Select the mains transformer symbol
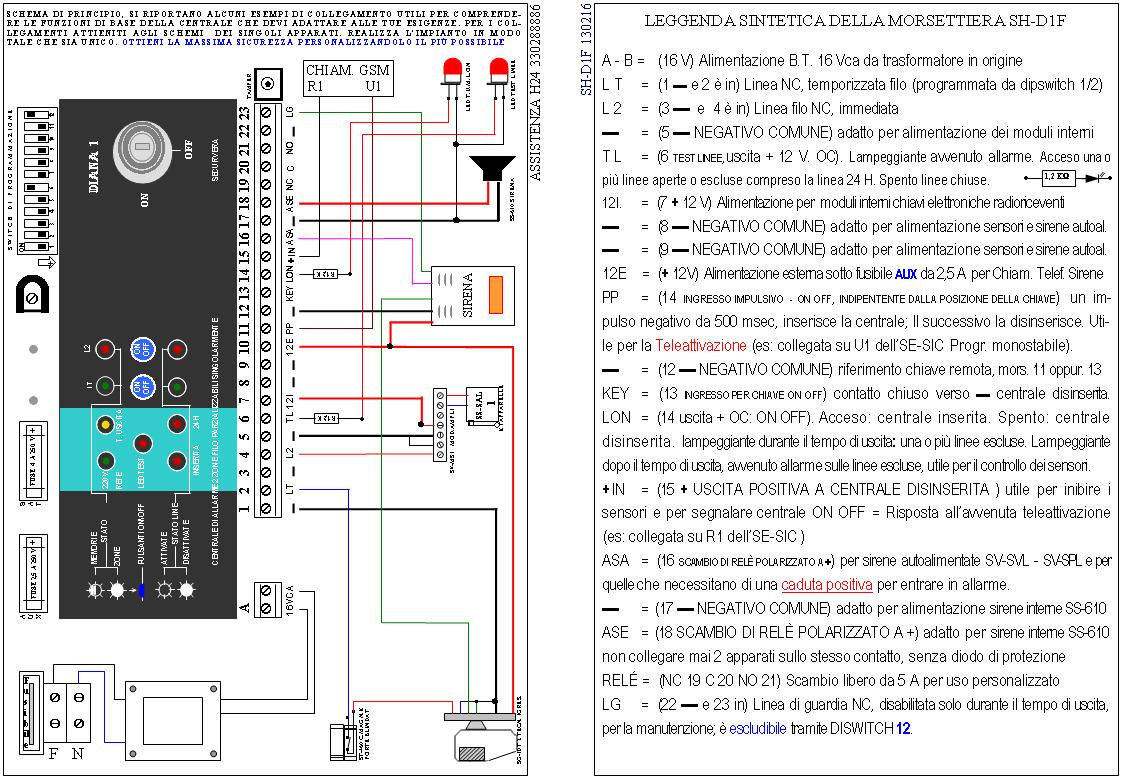 tap(172, 721)
